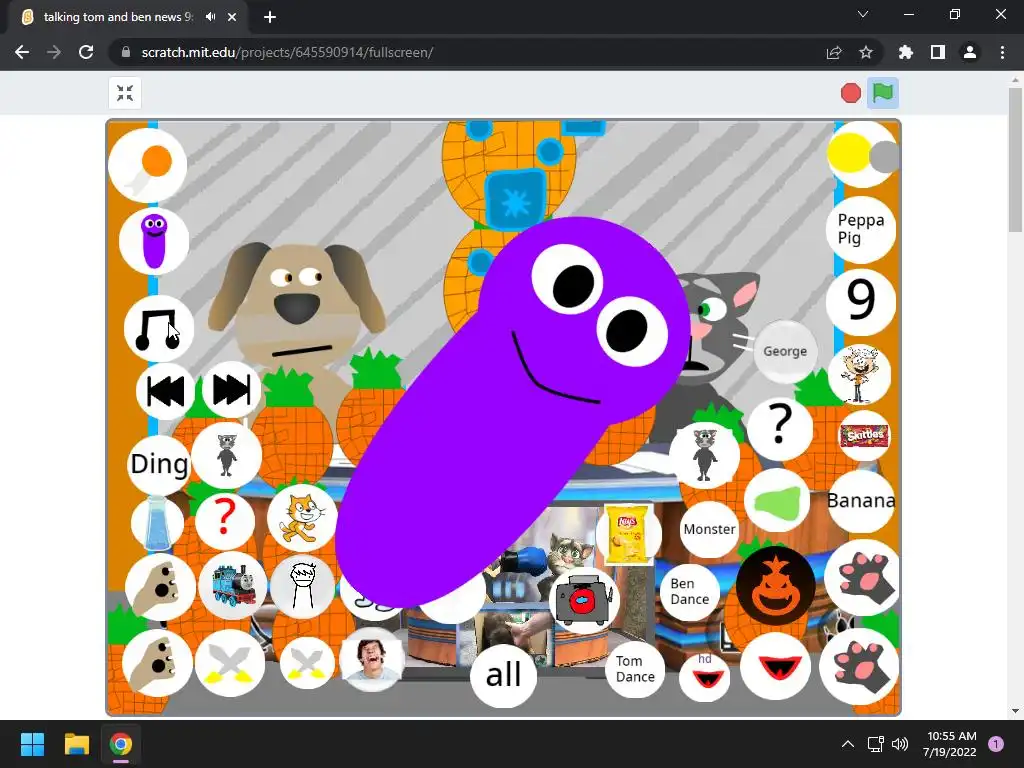Viewport: 1024px width, 768px height.
Task: Click the Banana button
Action: click(861, 501)
